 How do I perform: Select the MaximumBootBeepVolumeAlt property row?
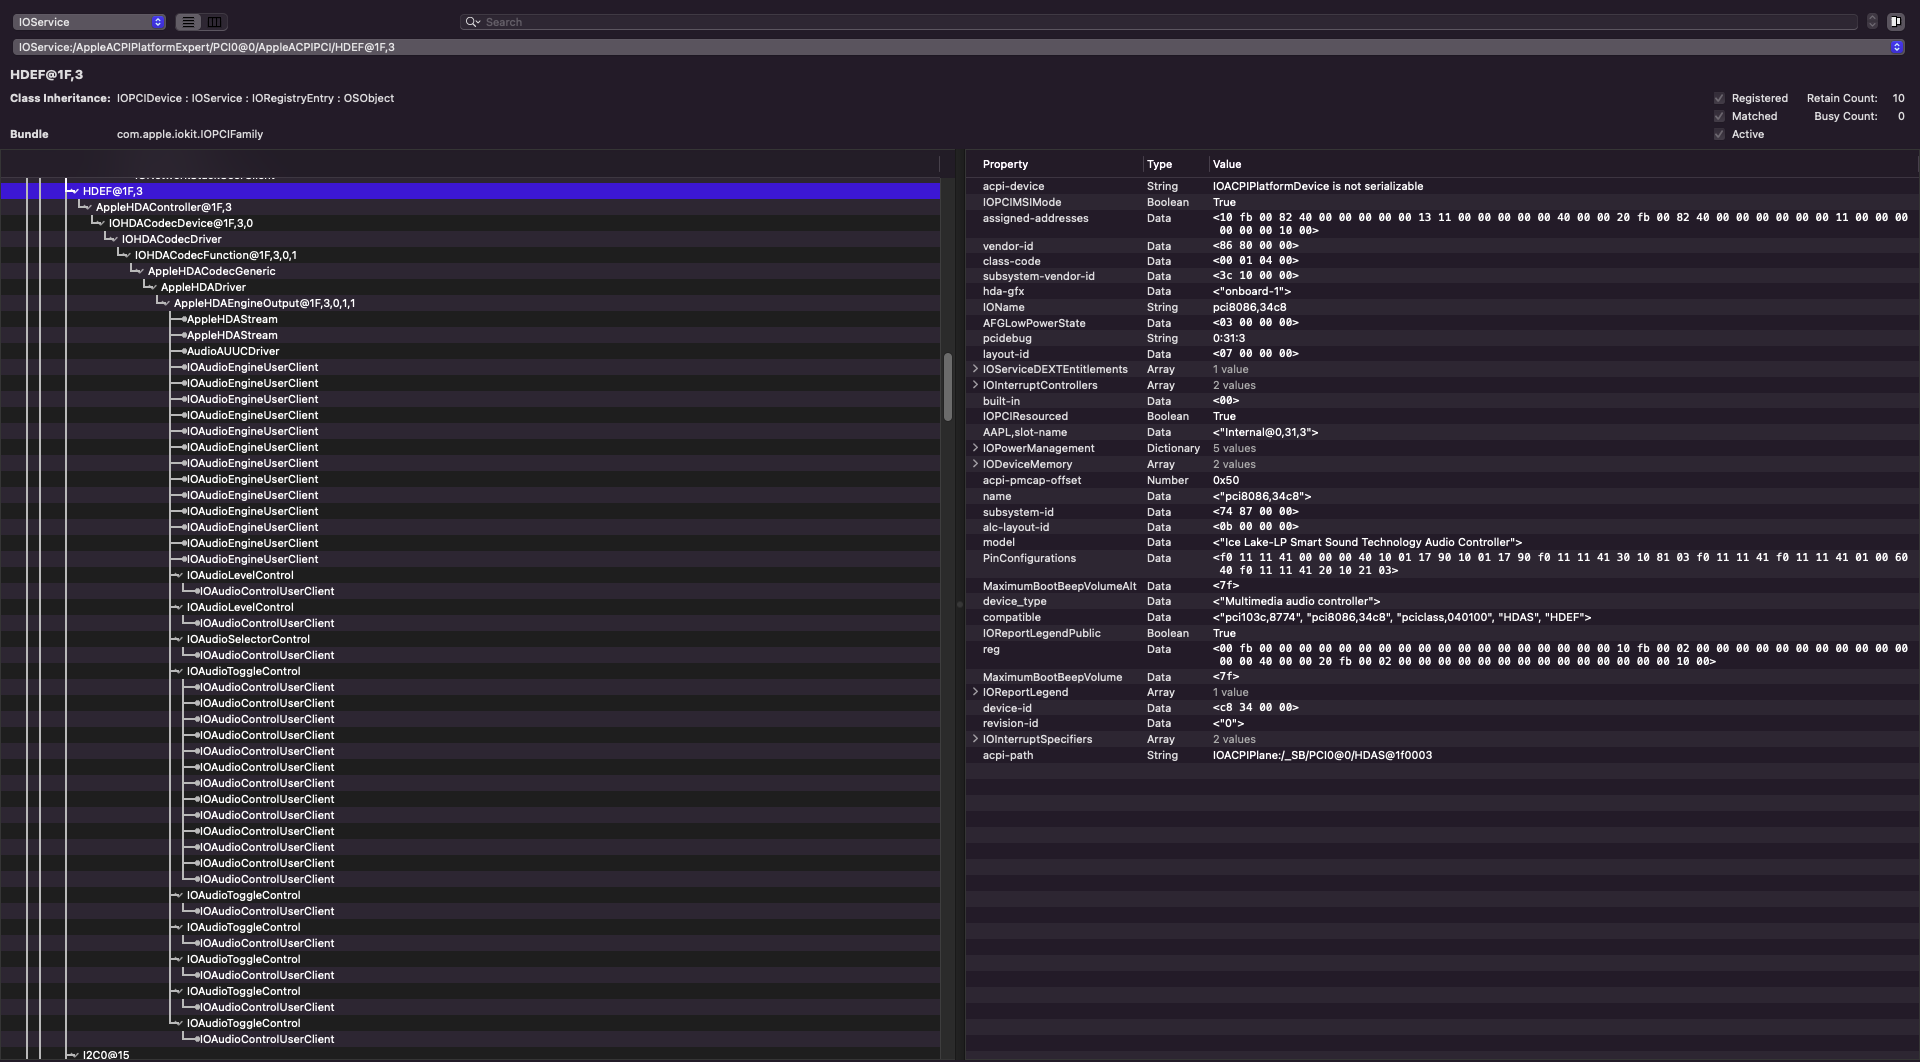coord(1441,586)
